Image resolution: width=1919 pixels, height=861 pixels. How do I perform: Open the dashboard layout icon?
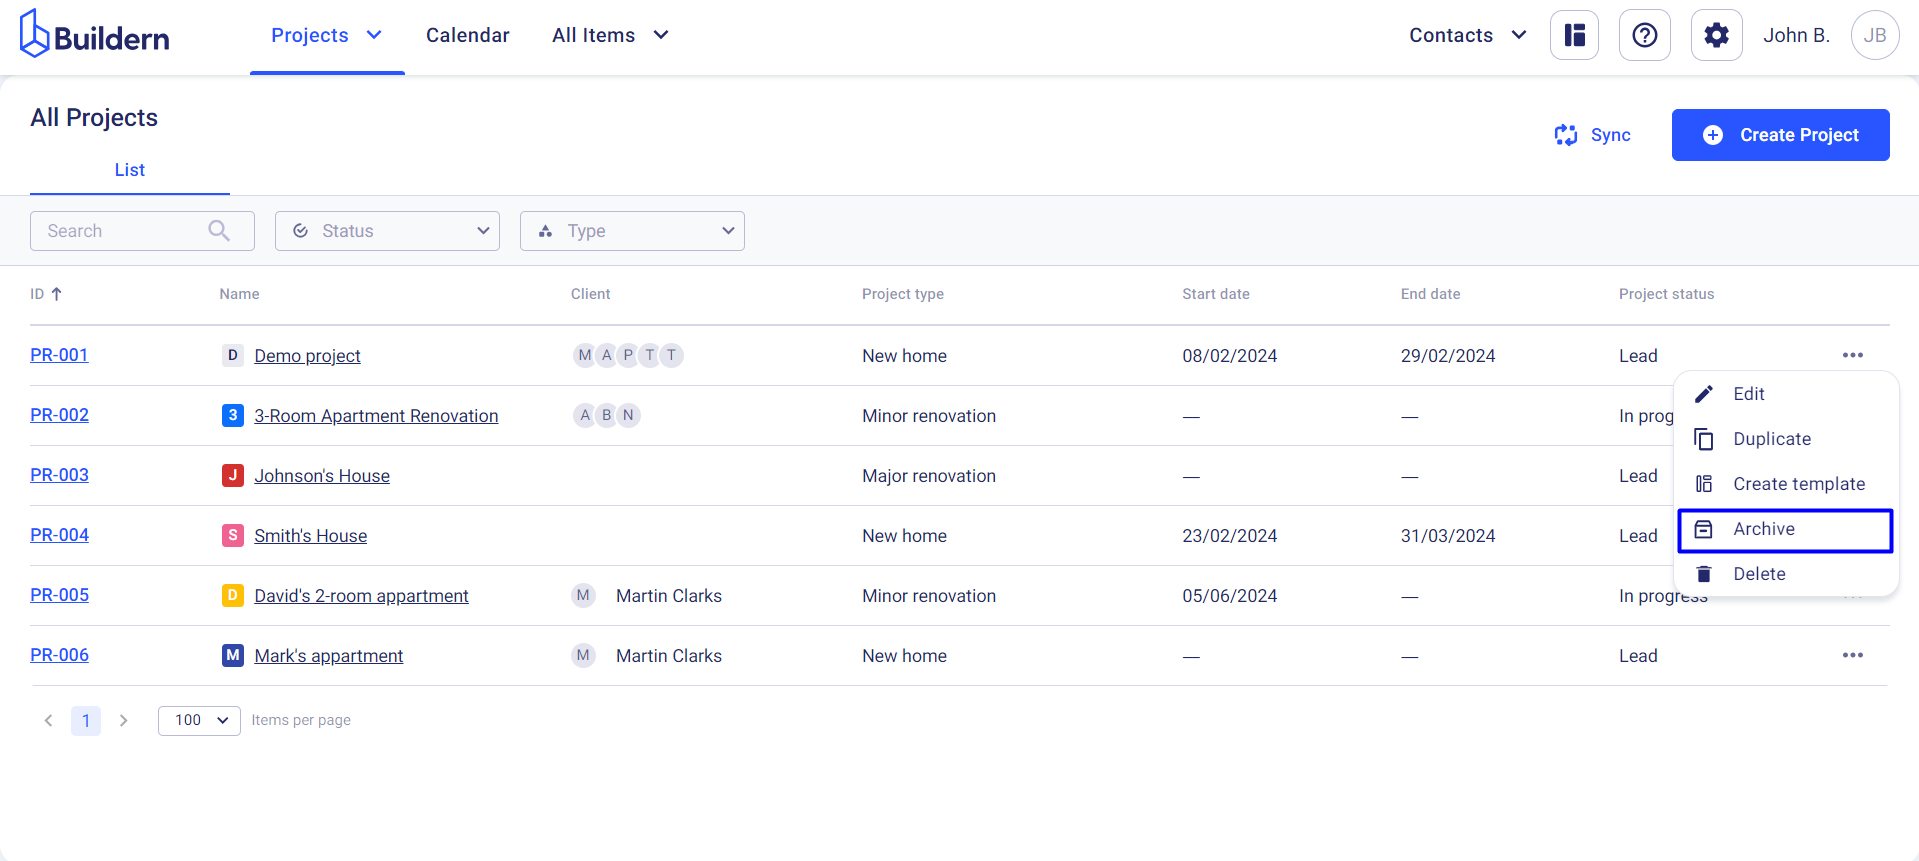pos(1575,35)
